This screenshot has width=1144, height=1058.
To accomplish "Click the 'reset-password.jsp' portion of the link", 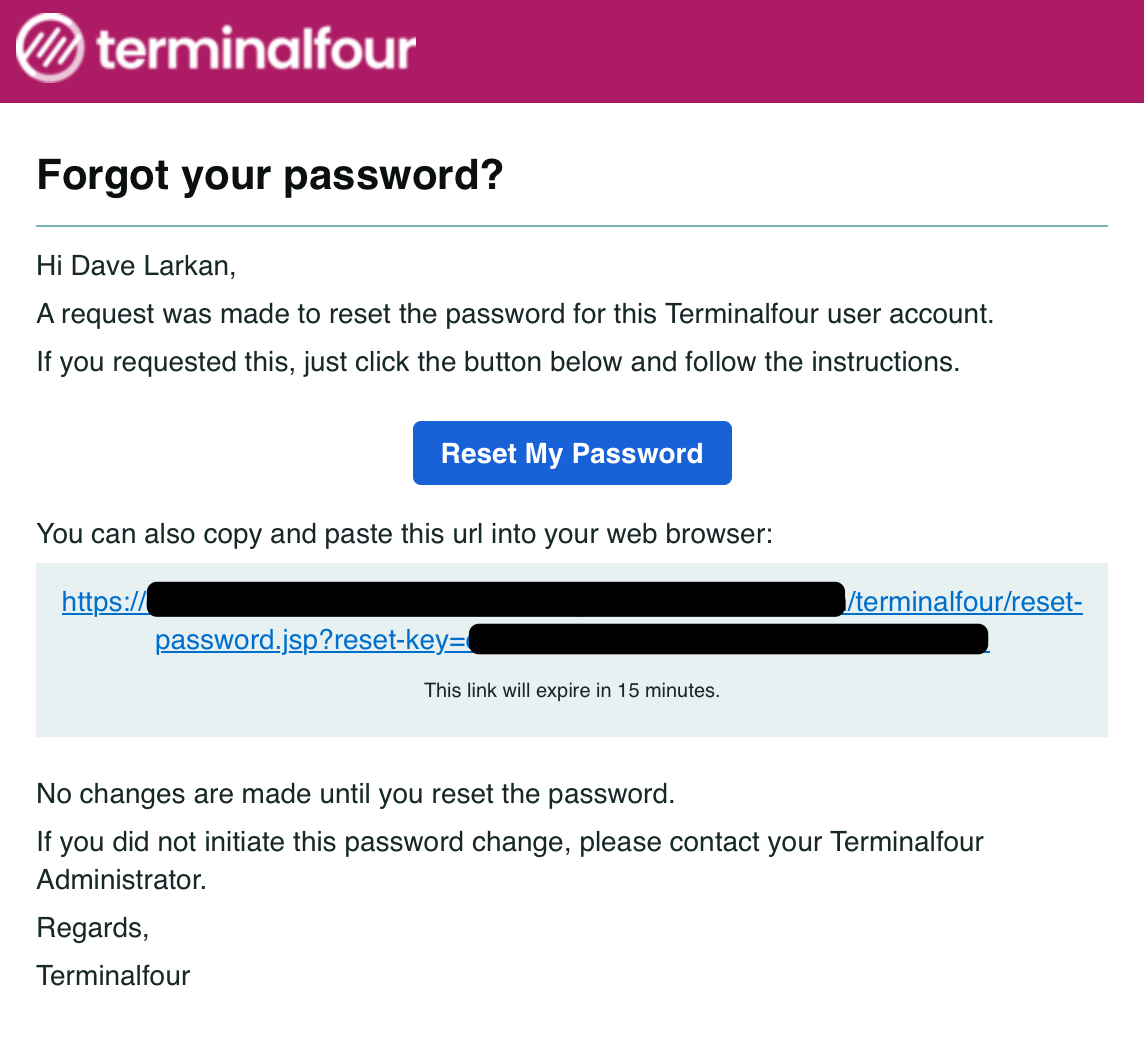I will click(x=240, y=639).
